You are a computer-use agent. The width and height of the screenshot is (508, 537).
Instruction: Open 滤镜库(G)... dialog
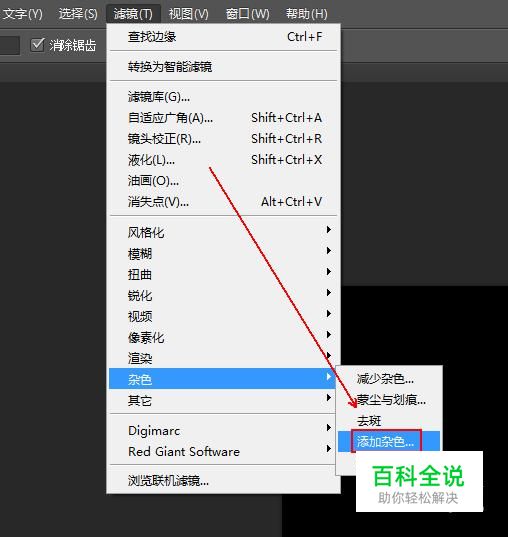223,97
